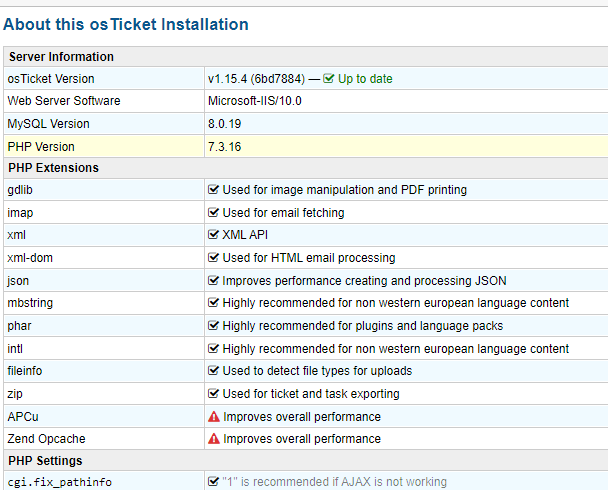Click the xml-dom row check icon
The height and width of the screenshot is (490, 608).
213,257
